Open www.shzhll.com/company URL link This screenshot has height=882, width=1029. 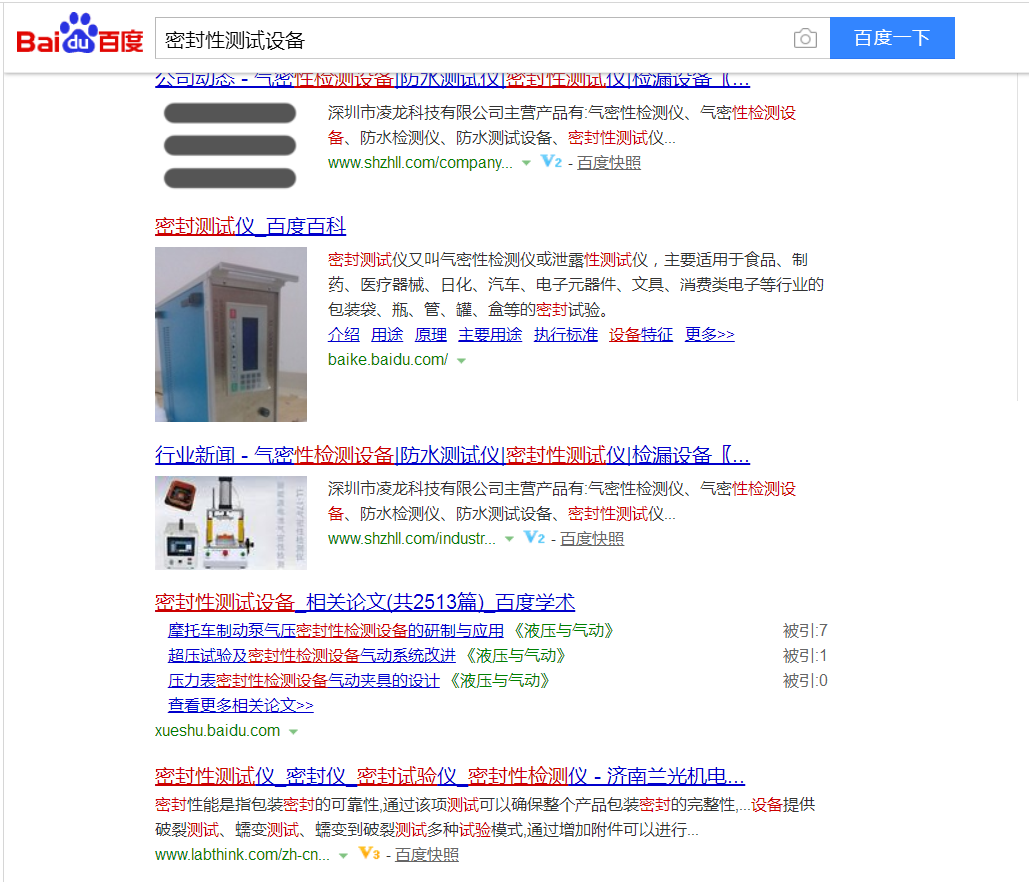pos(420,163)
